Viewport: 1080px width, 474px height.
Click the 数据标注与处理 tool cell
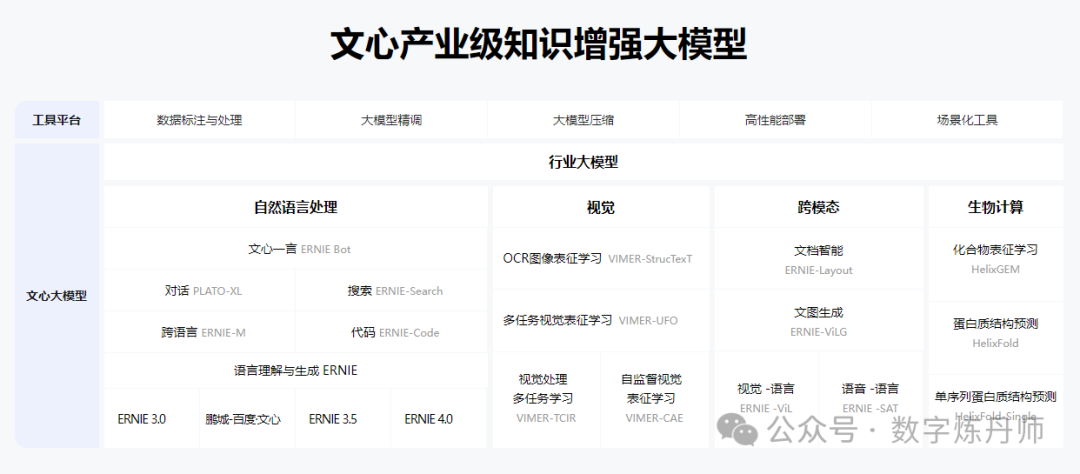[199, 120]
